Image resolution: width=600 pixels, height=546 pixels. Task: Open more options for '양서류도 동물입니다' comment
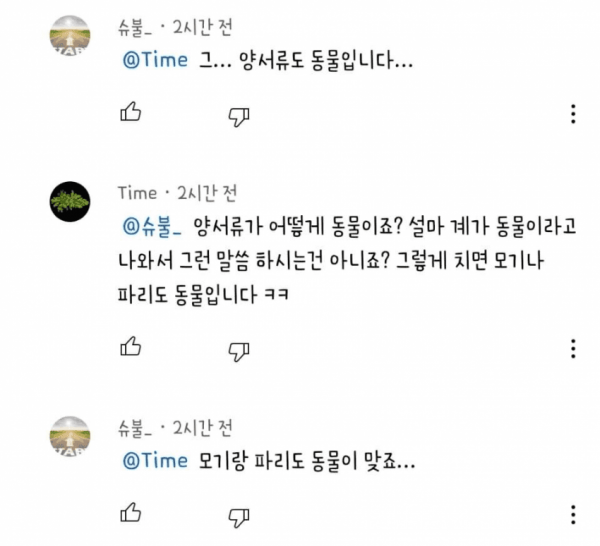(573, 114)
